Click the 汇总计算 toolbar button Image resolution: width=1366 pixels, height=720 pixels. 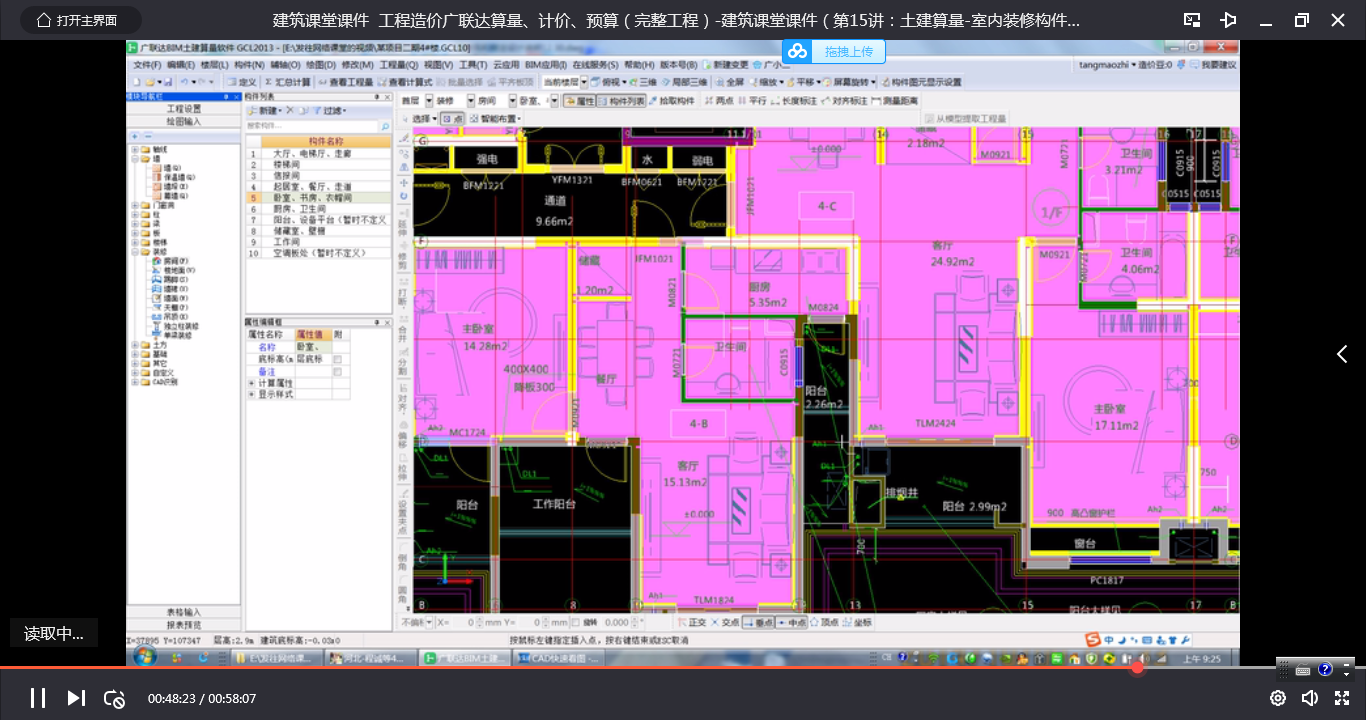click(287, 82)
